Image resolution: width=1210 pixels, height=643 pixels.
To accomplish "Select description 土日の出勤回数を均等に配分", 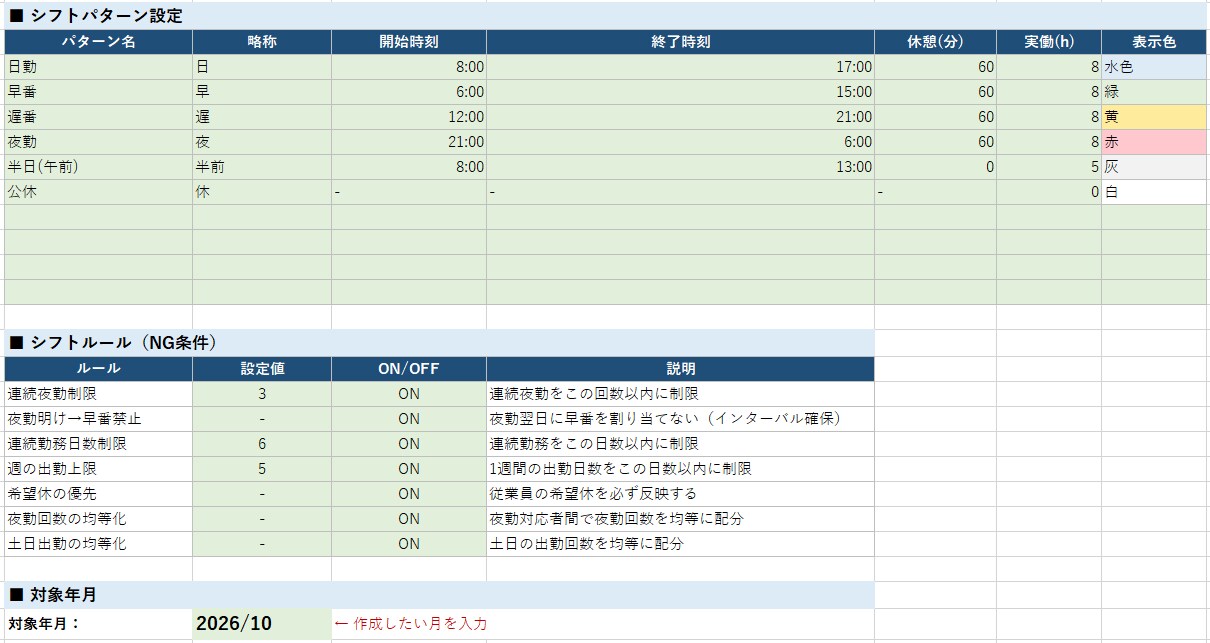I will click(680, 544).
